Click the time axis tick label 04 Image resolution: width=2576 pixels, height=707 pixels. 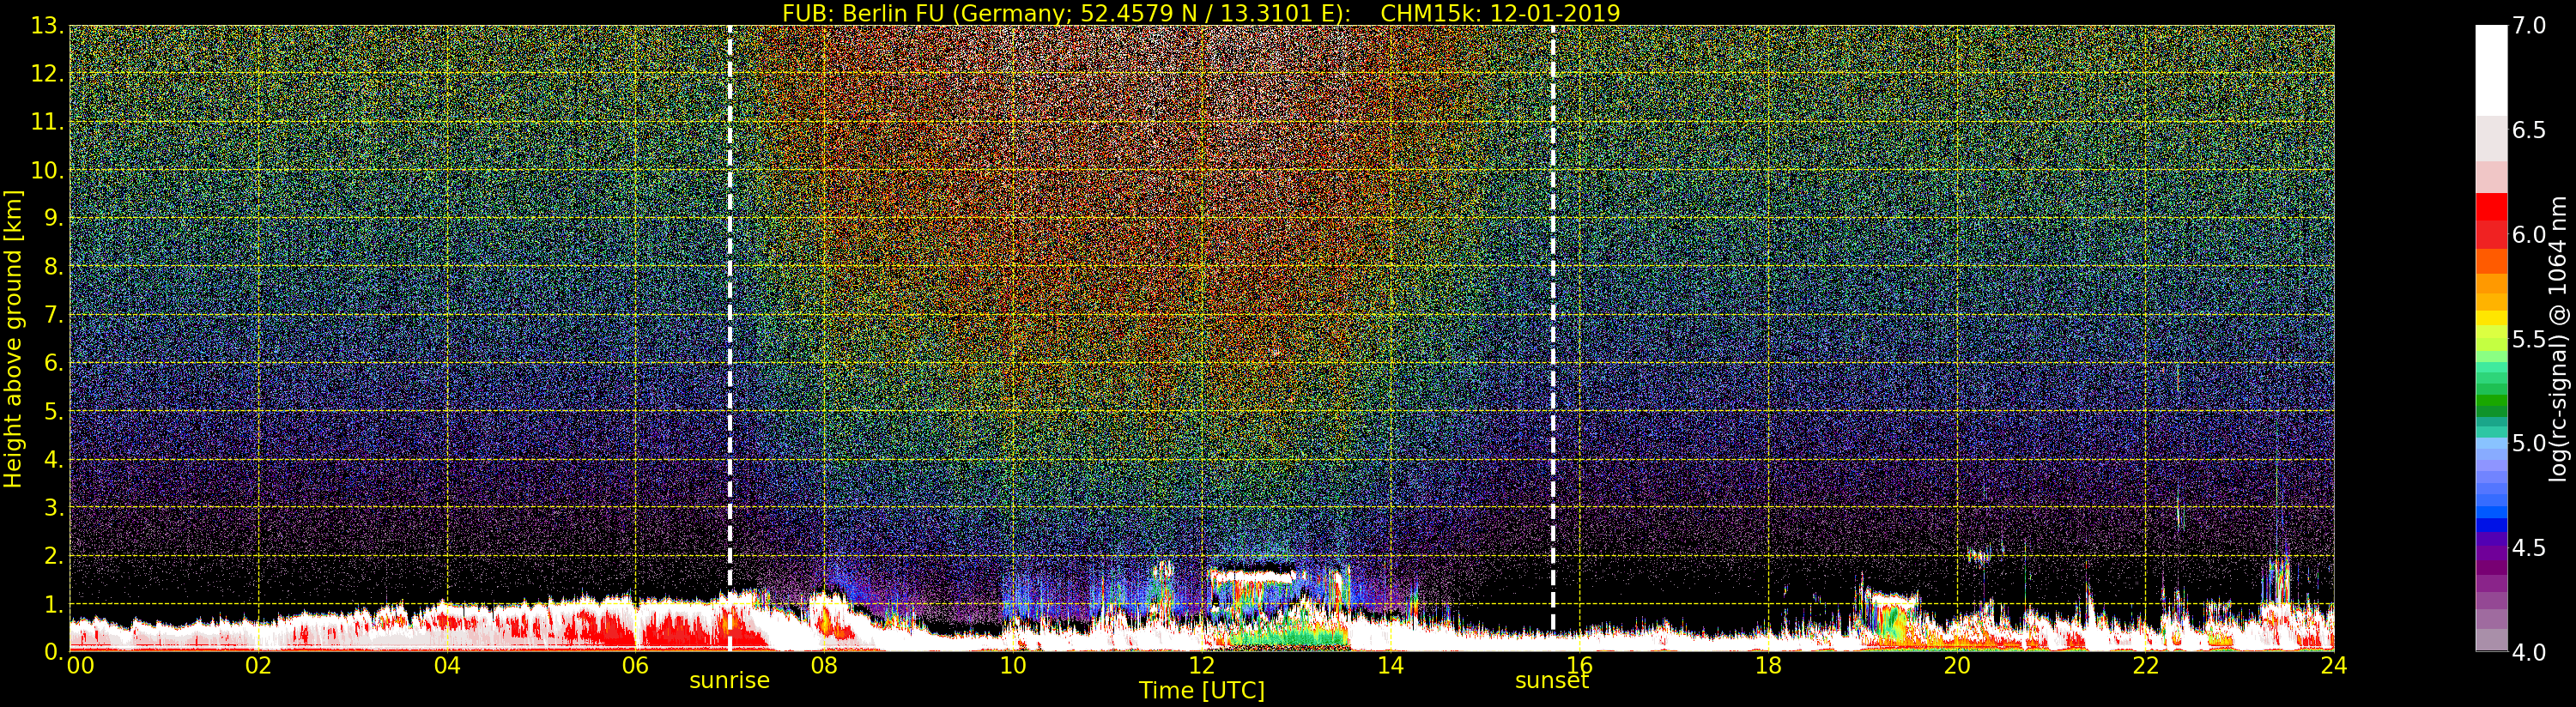(447, 665)
